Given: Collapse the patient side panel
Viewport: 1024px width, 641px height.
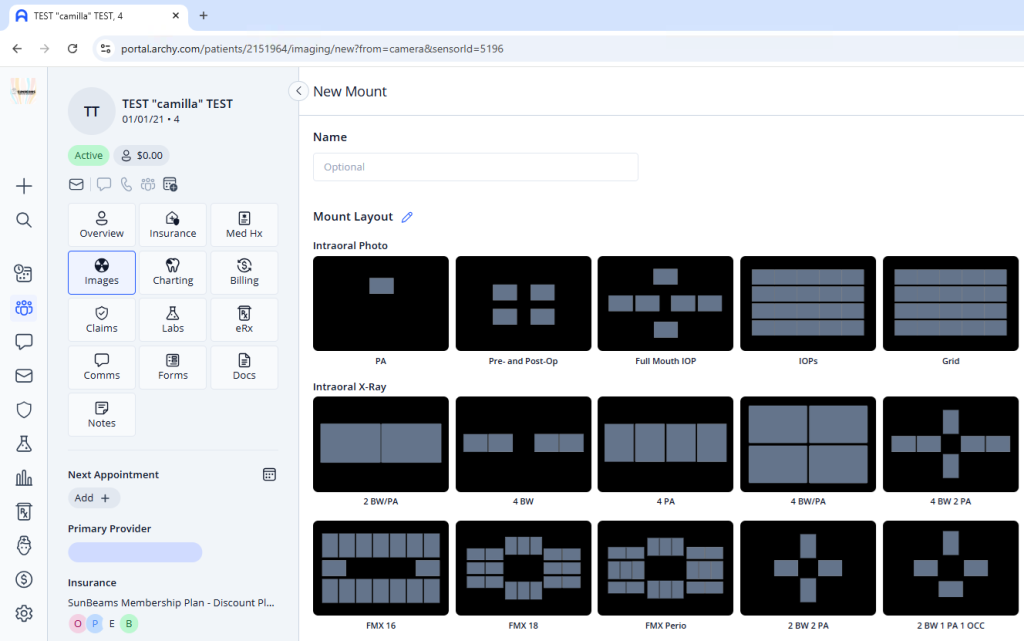Looking at the screenshot, I should click(x=298, y=91).
